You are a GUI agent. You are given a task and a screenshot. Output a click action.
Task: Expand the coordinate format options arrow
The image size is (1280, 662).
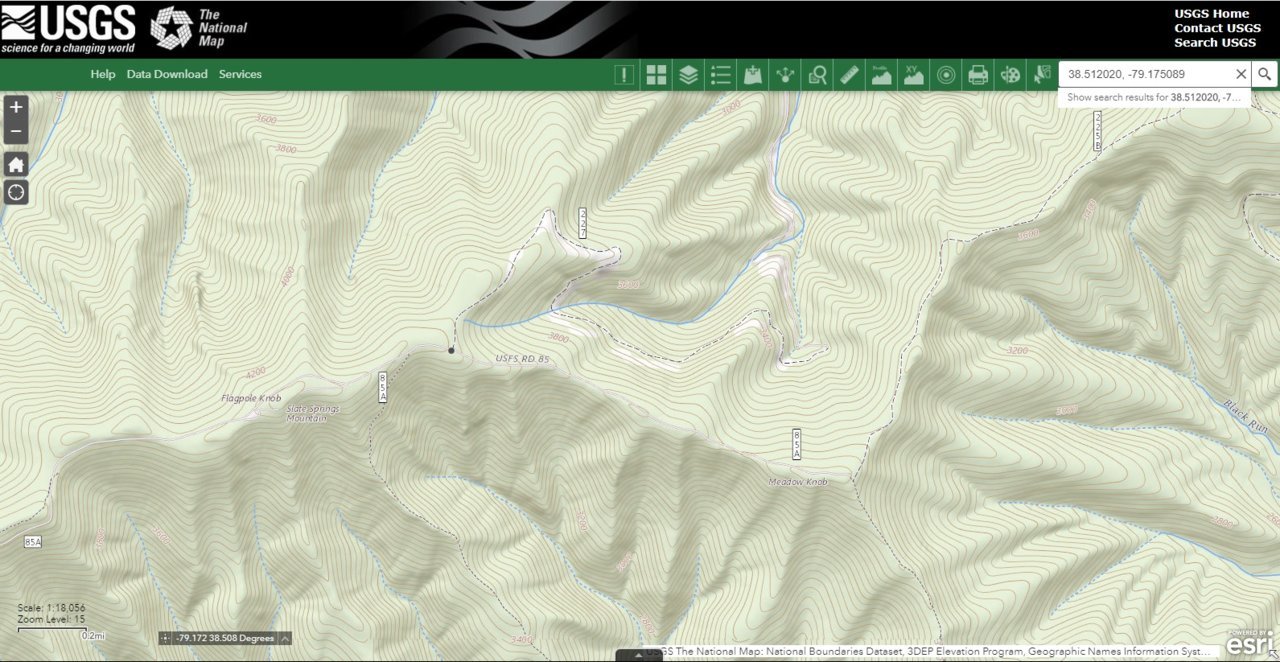(x=285, y=638)
